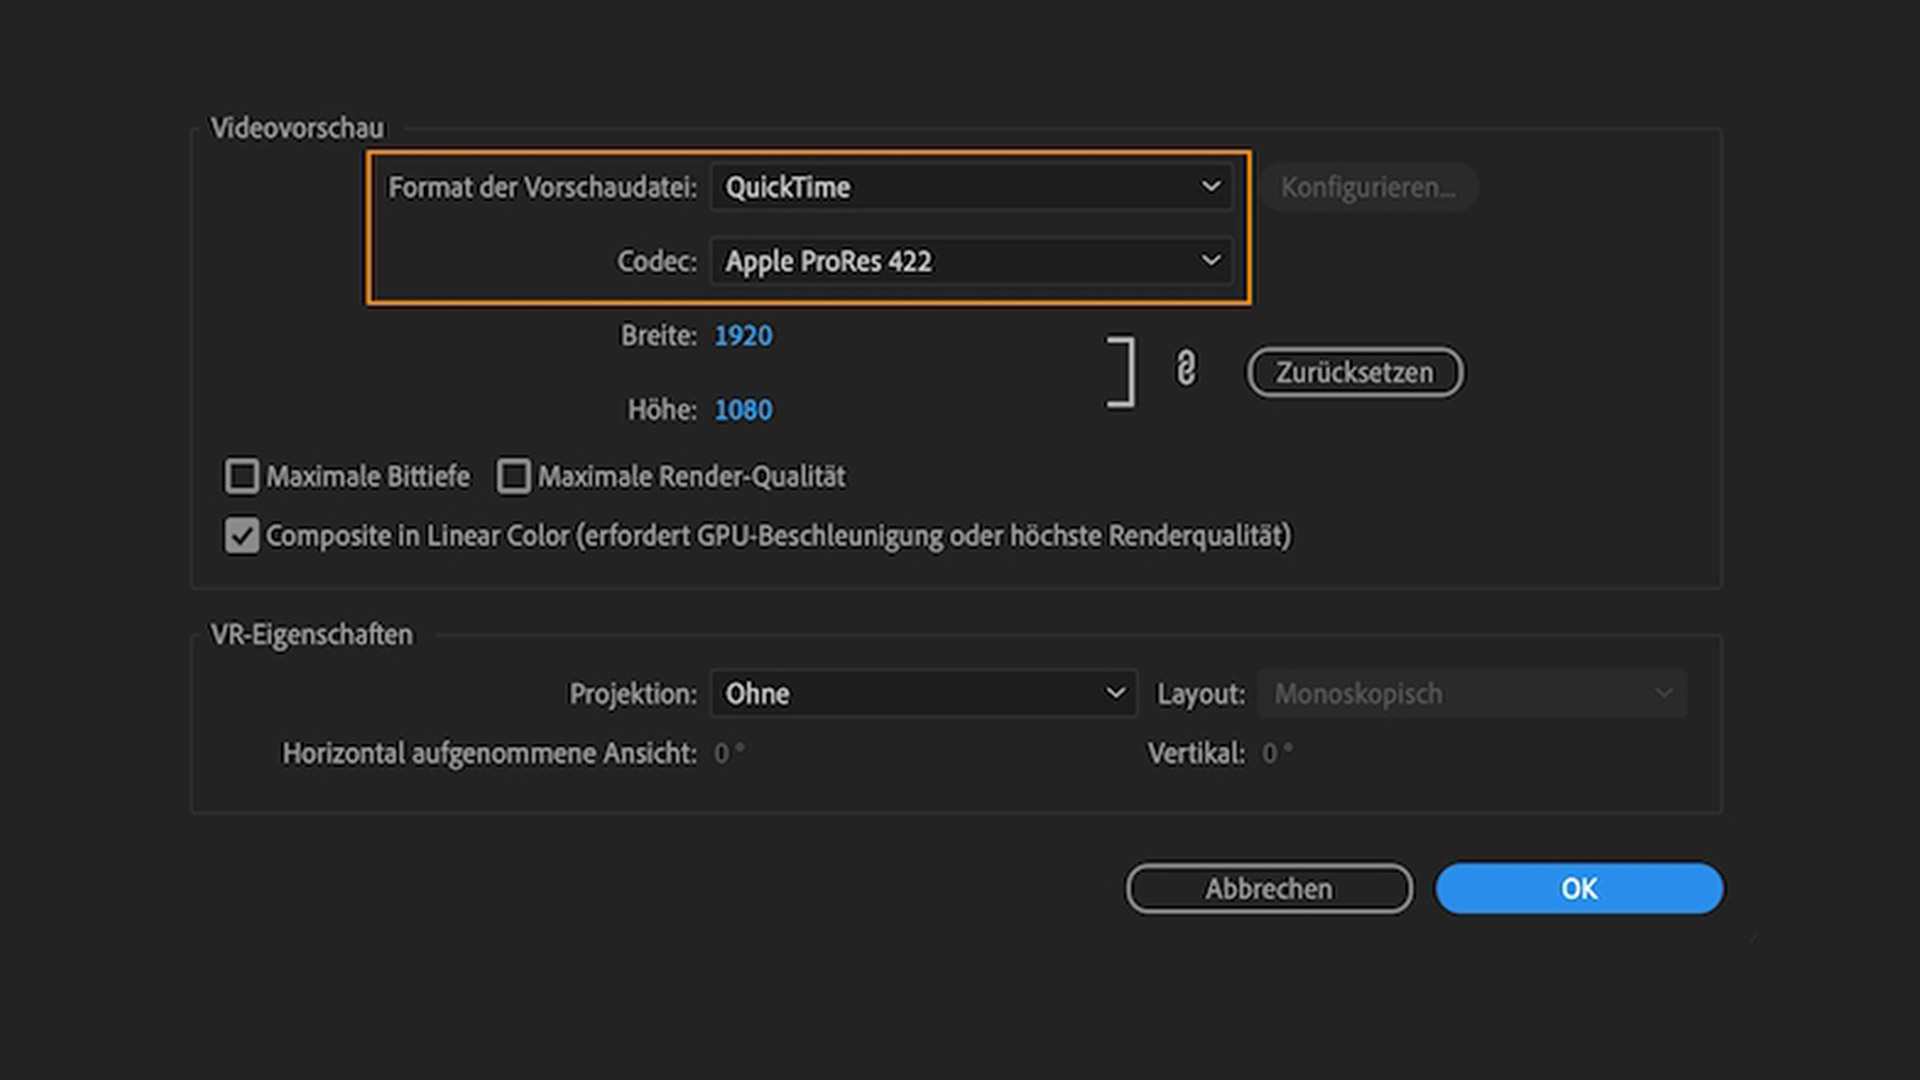Enable Maximale Render-Qualität checkbox
Viewport: 1920px width, 1080px height.
coord(513,476)
